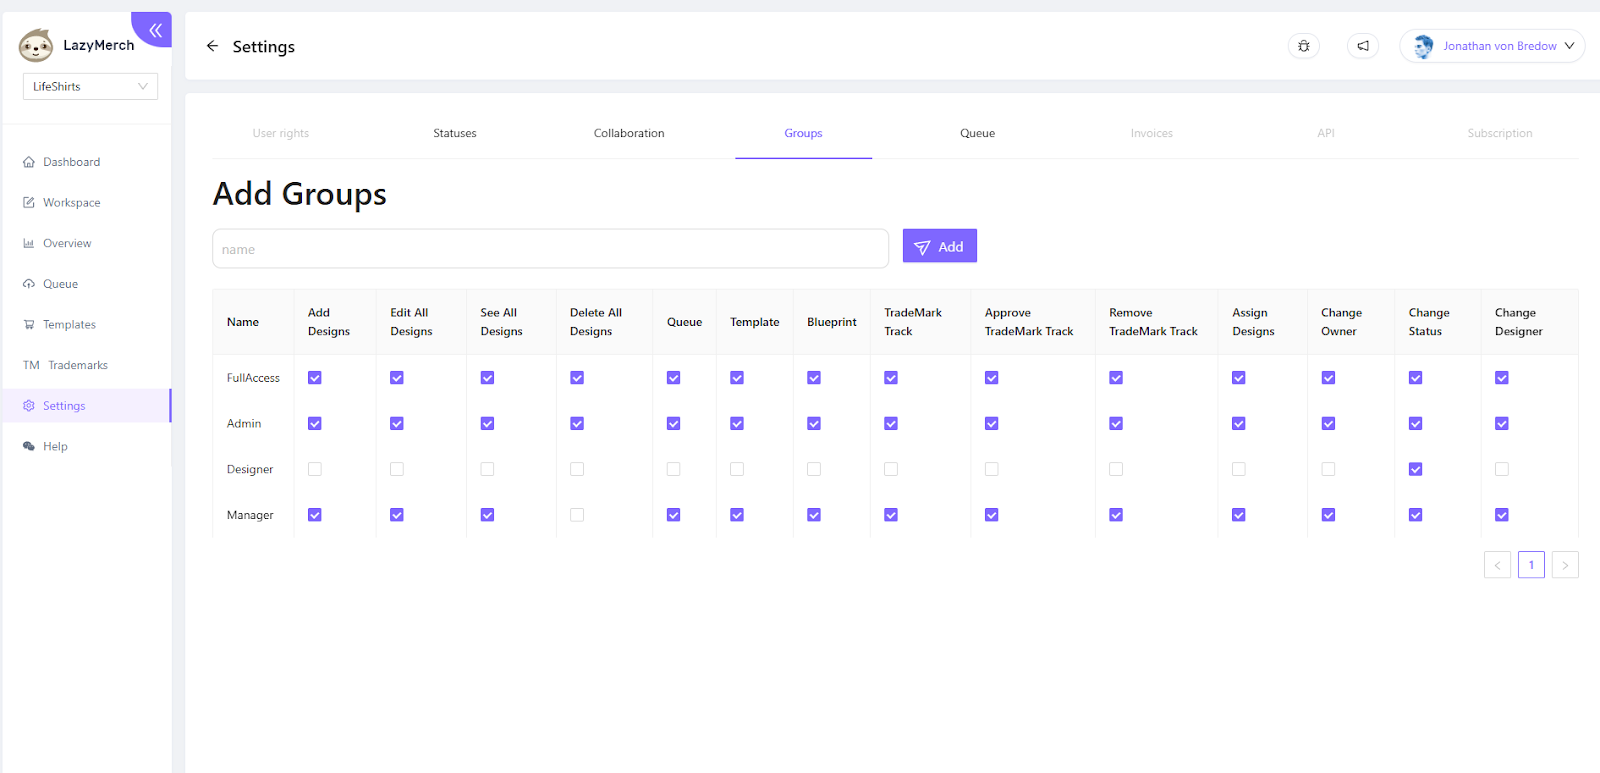This screenshot has height=773, width=1600.
Task: Uncheck Edit All Designs for Admin group
Action: (397, 424)
